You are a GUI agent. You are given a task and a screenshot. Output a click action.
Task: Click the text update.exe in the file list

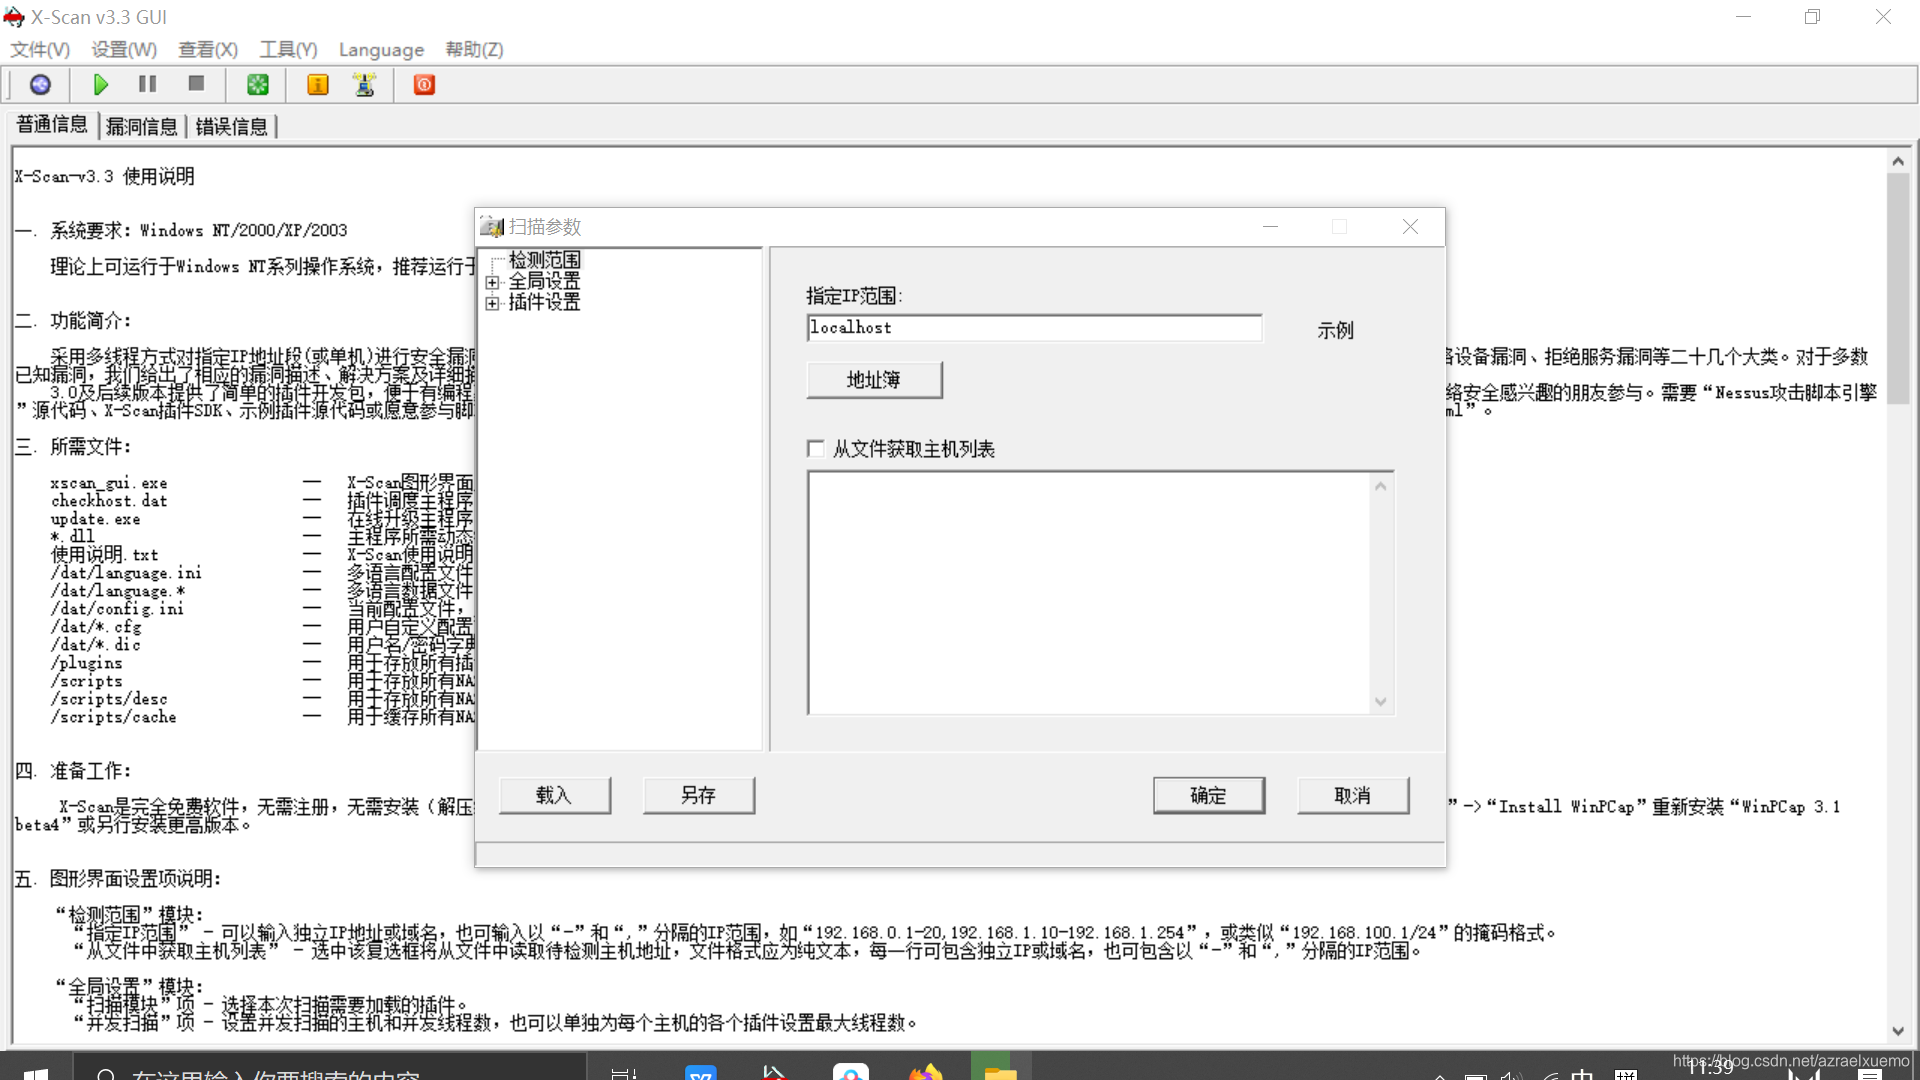[95, 519]
